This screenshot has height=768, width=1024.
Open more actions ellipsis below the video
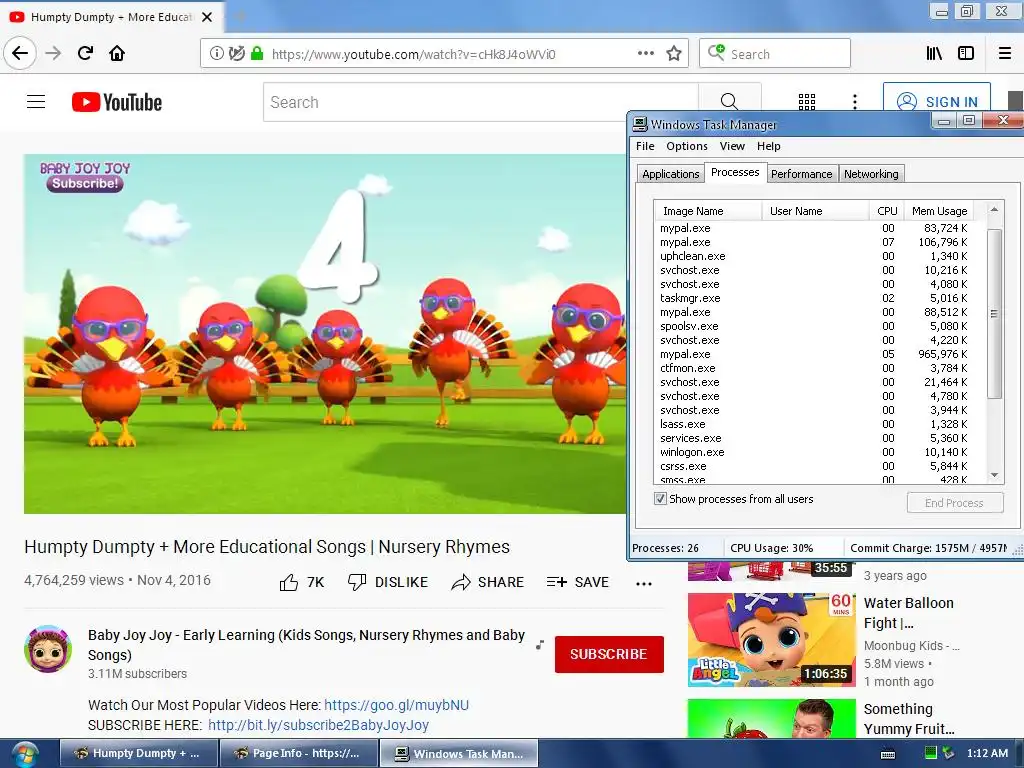644,584
